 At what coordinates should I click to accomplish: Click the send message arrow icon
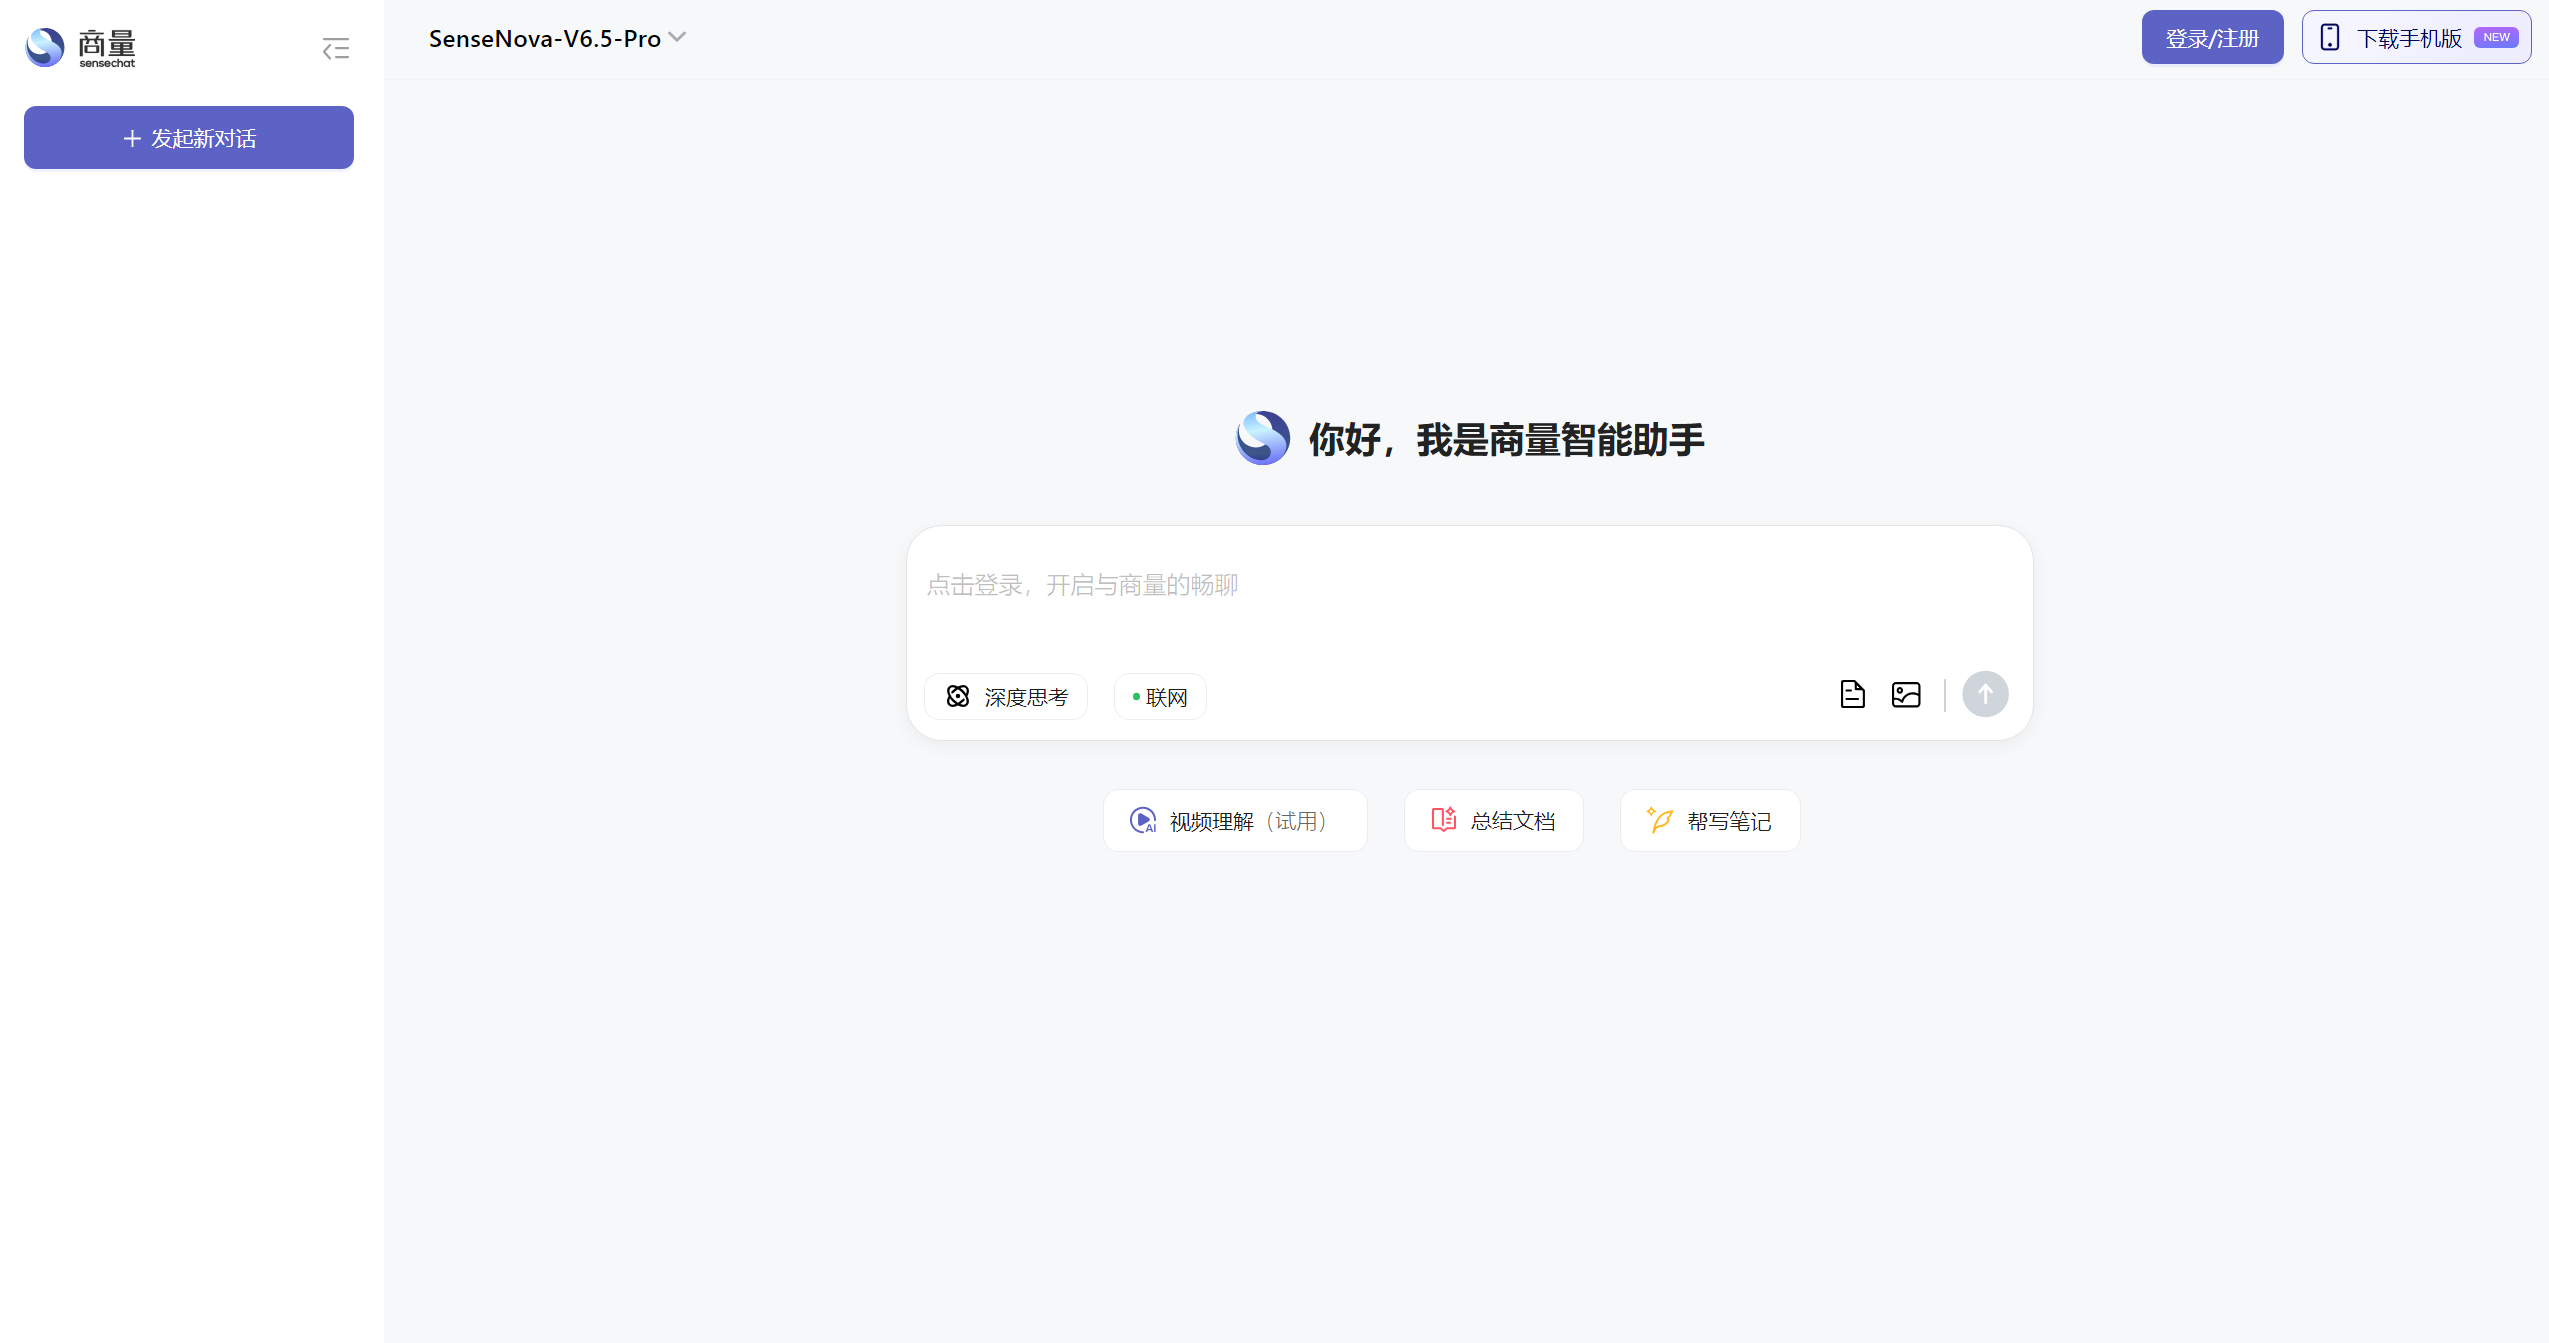point(1985,694)
